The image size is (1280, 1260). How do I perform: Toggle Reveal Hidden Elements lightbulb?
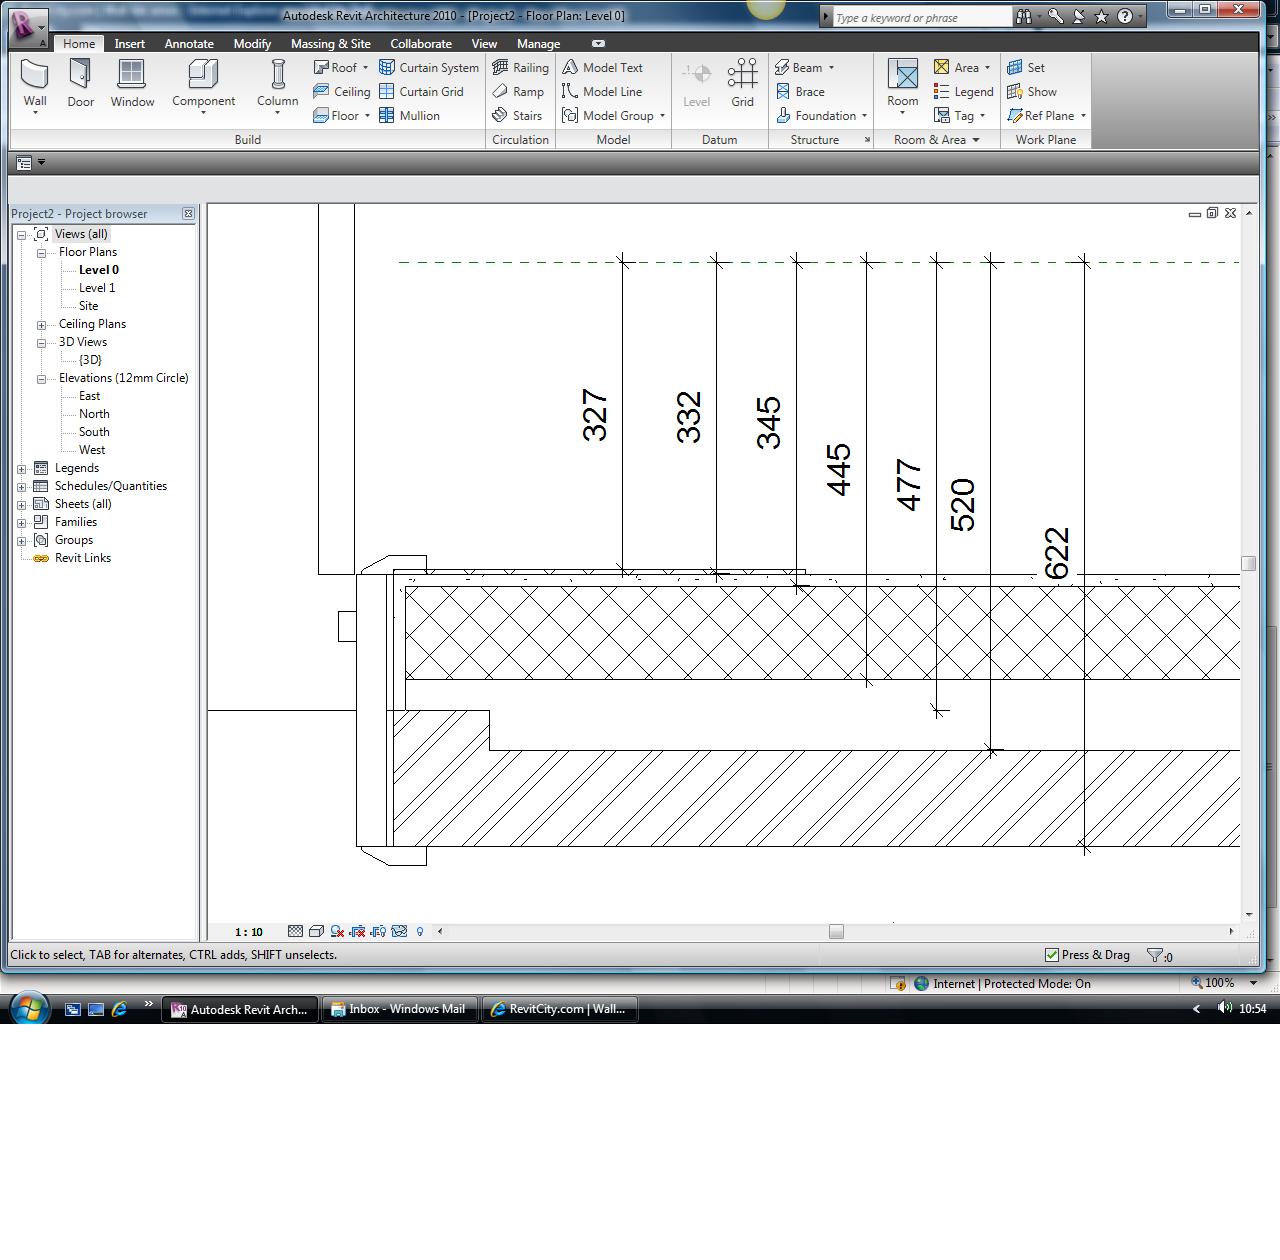click(x=420, y=931)
